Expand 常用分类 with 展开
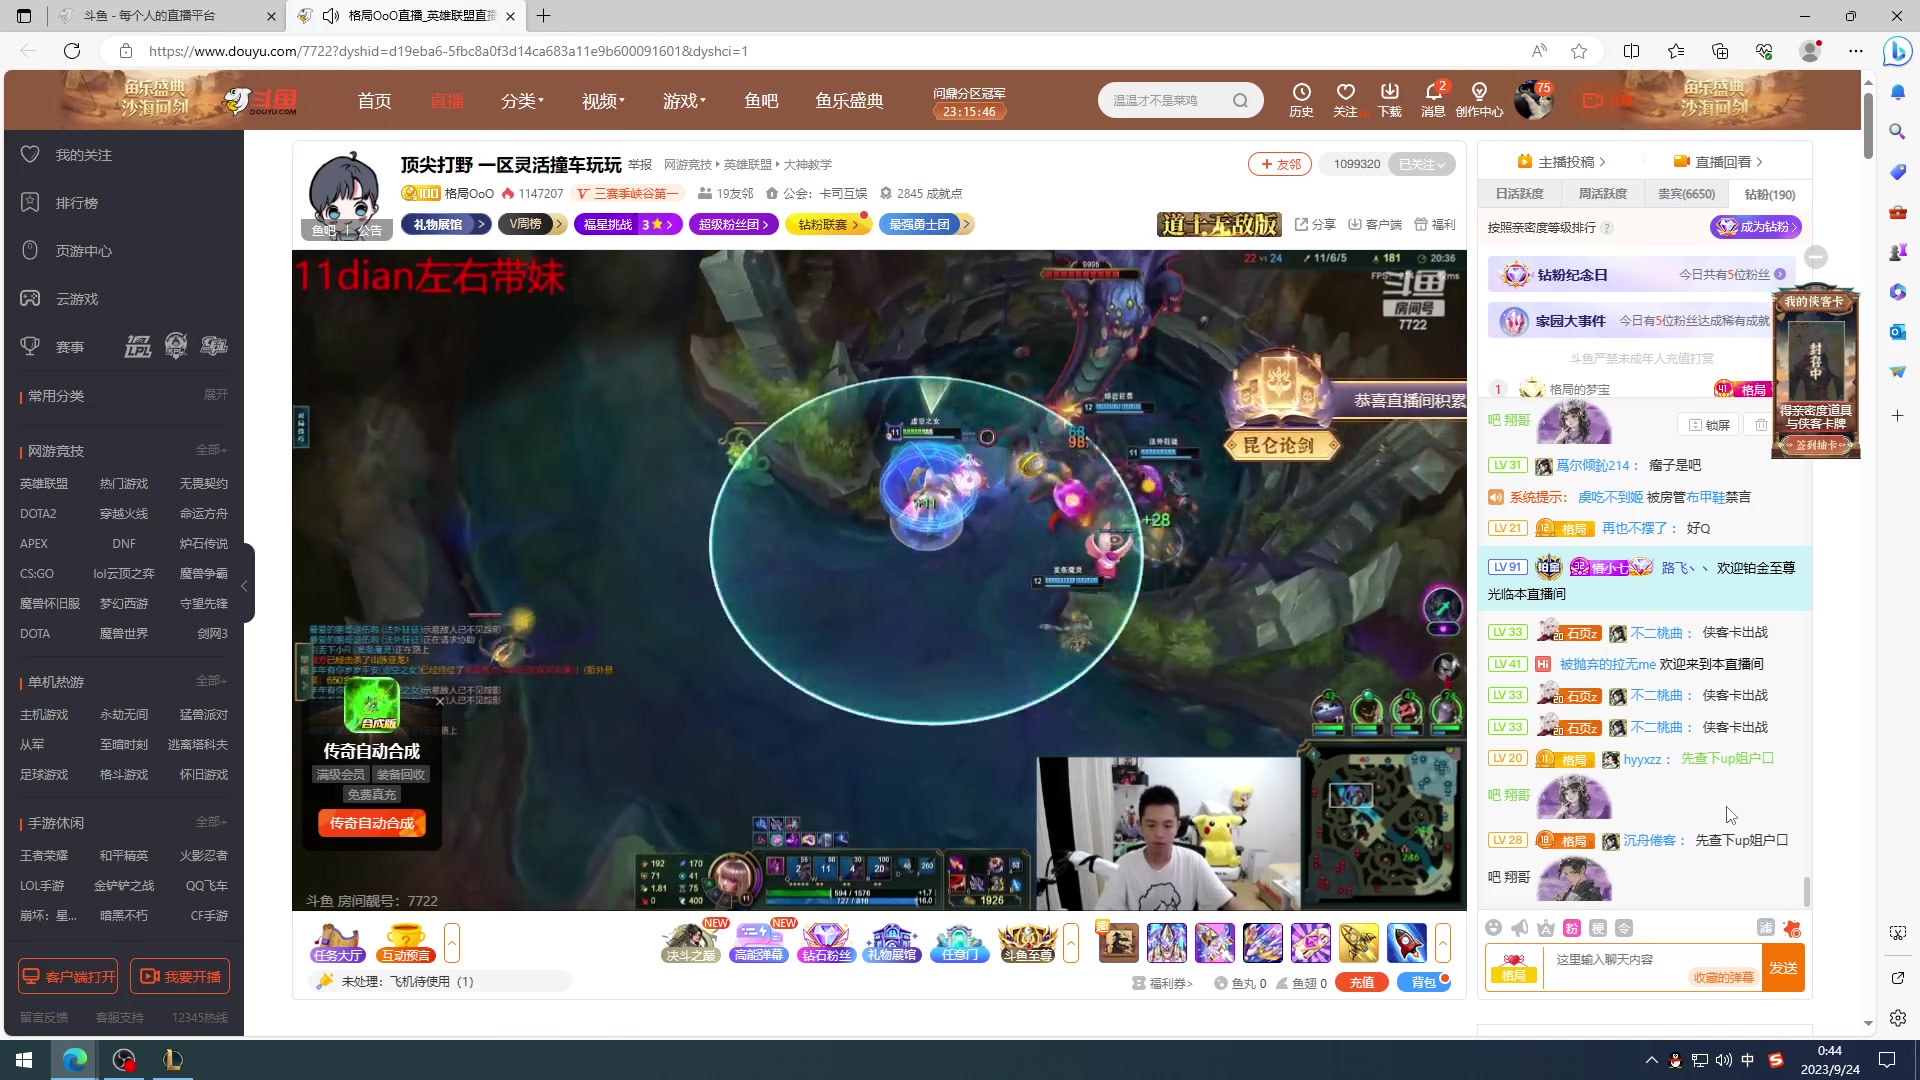 point(215,395)
